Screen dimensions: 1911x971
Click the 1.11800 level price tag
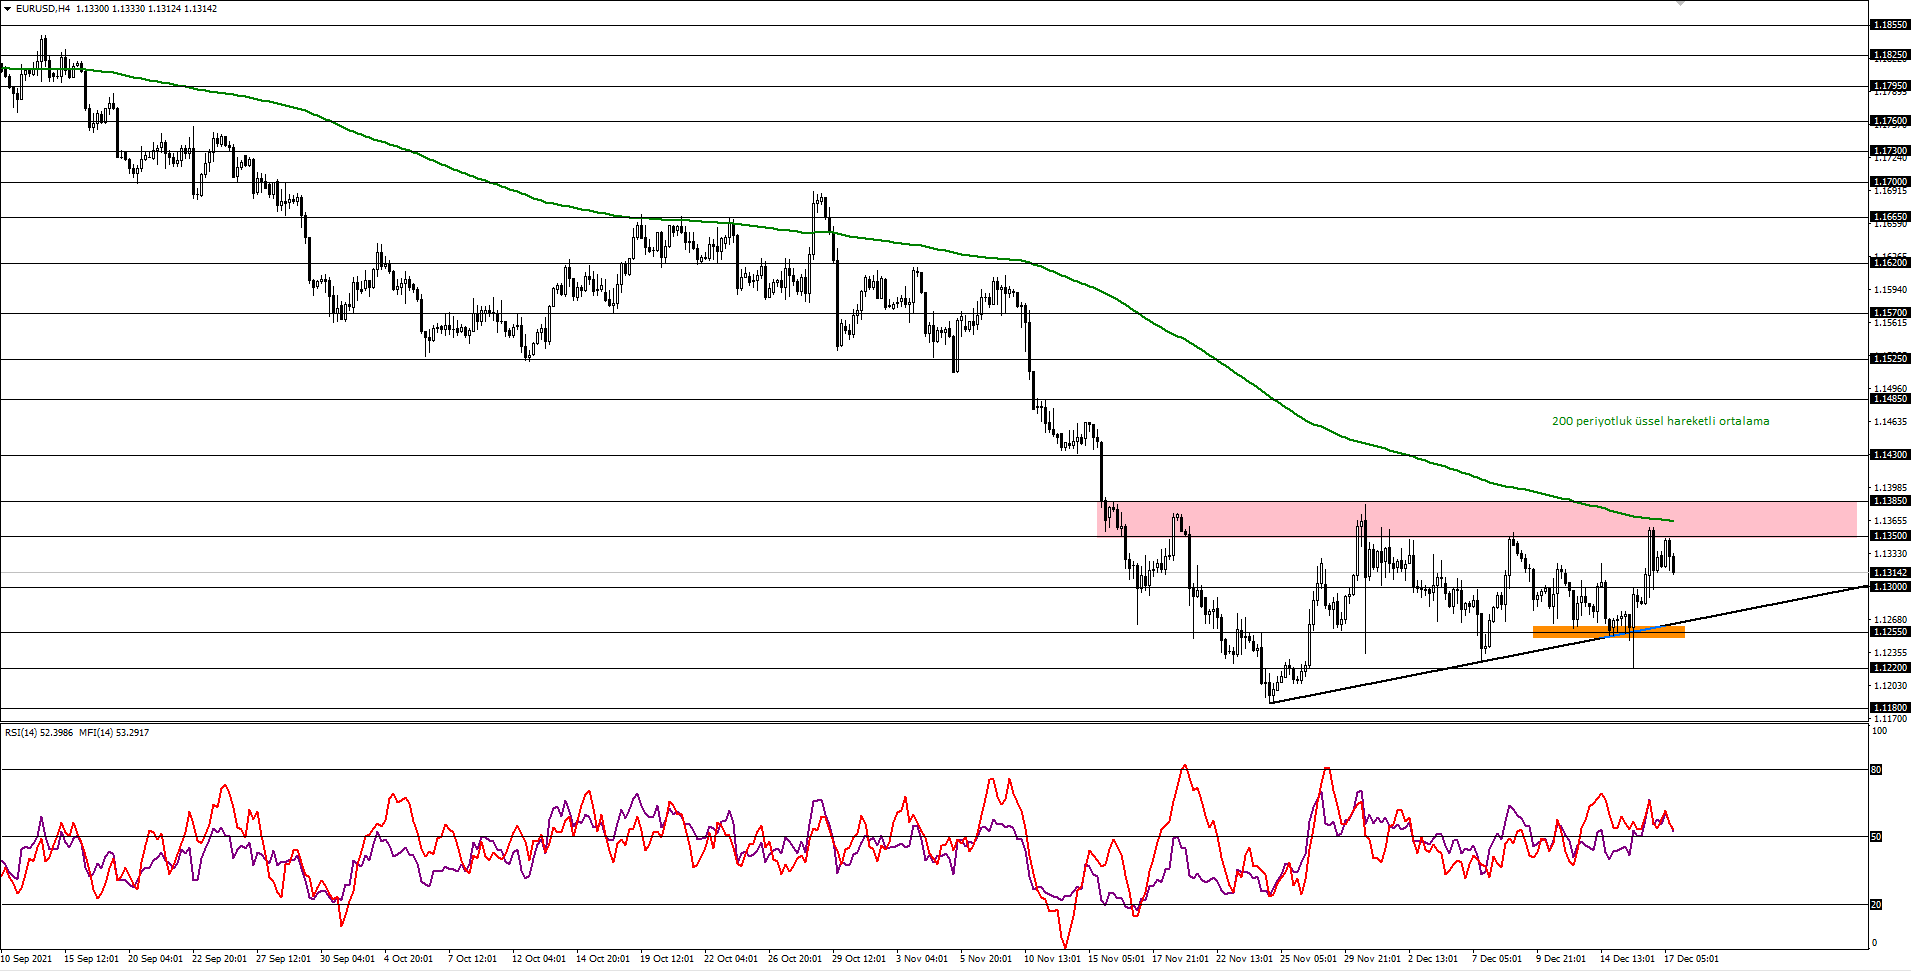[x=1889, y=708]
